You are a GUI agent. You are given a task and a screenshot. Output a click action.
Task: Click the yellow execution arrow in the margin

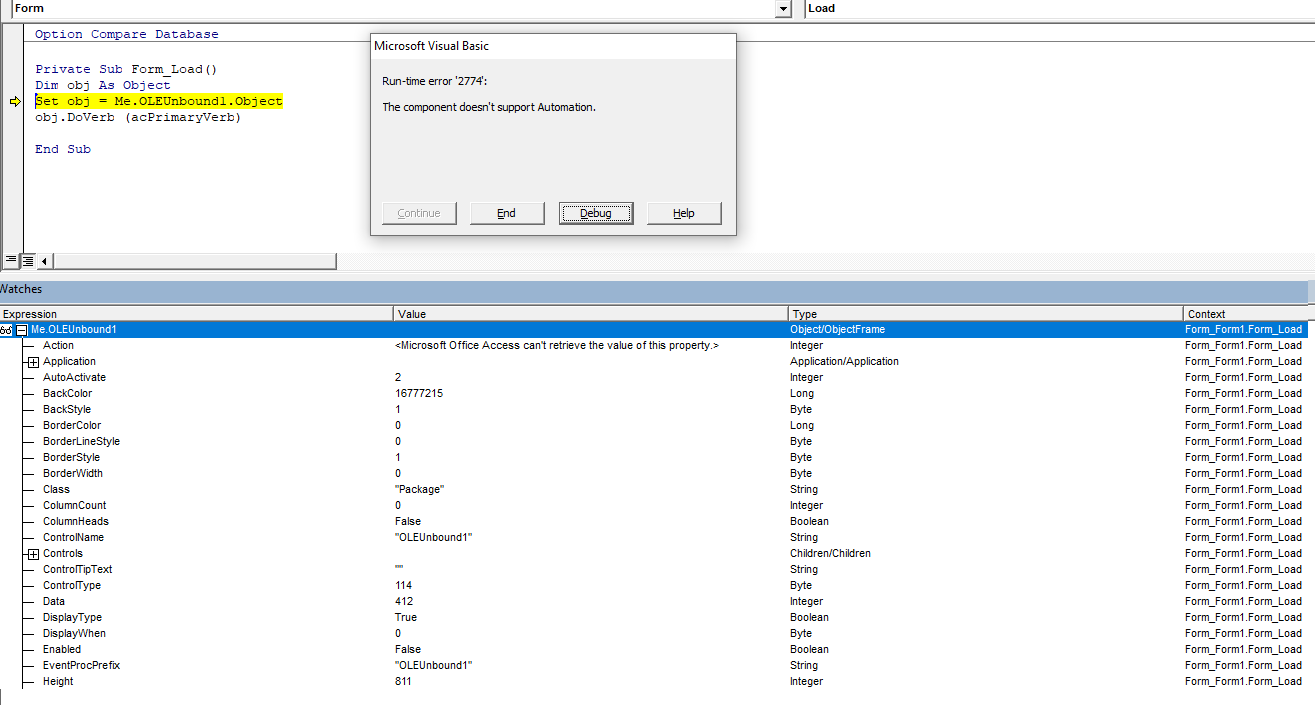14,102
